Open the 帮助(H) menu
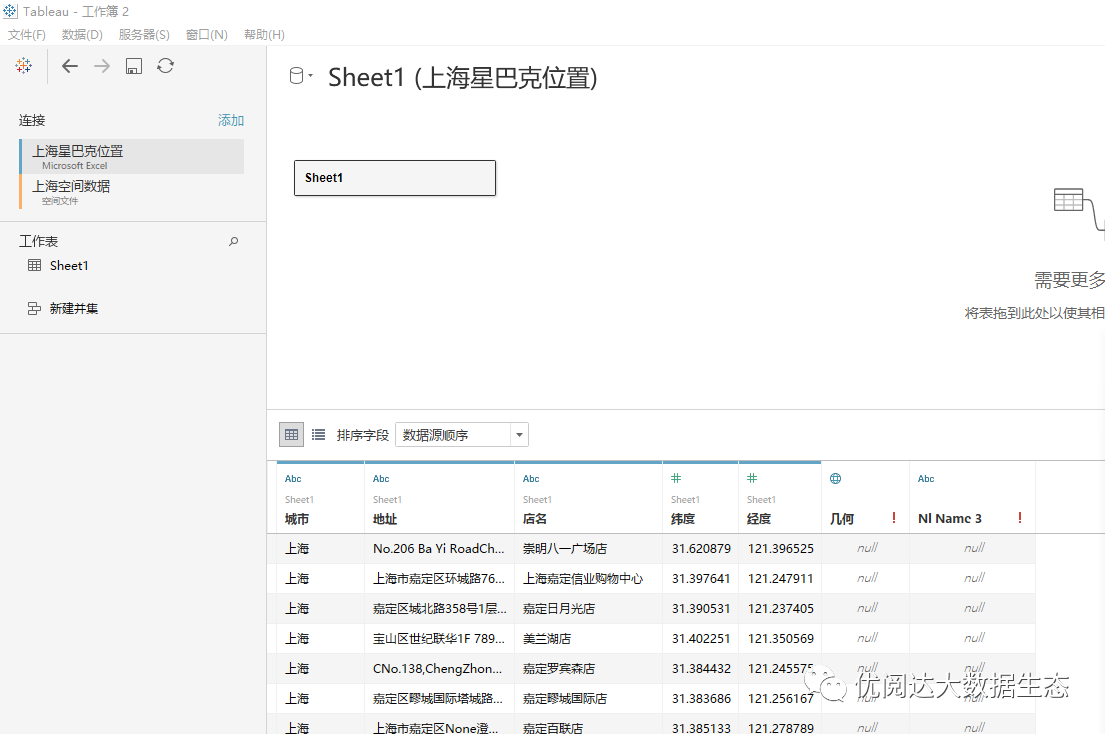Viewport: 1105px width, 734px height. (264, 35)
